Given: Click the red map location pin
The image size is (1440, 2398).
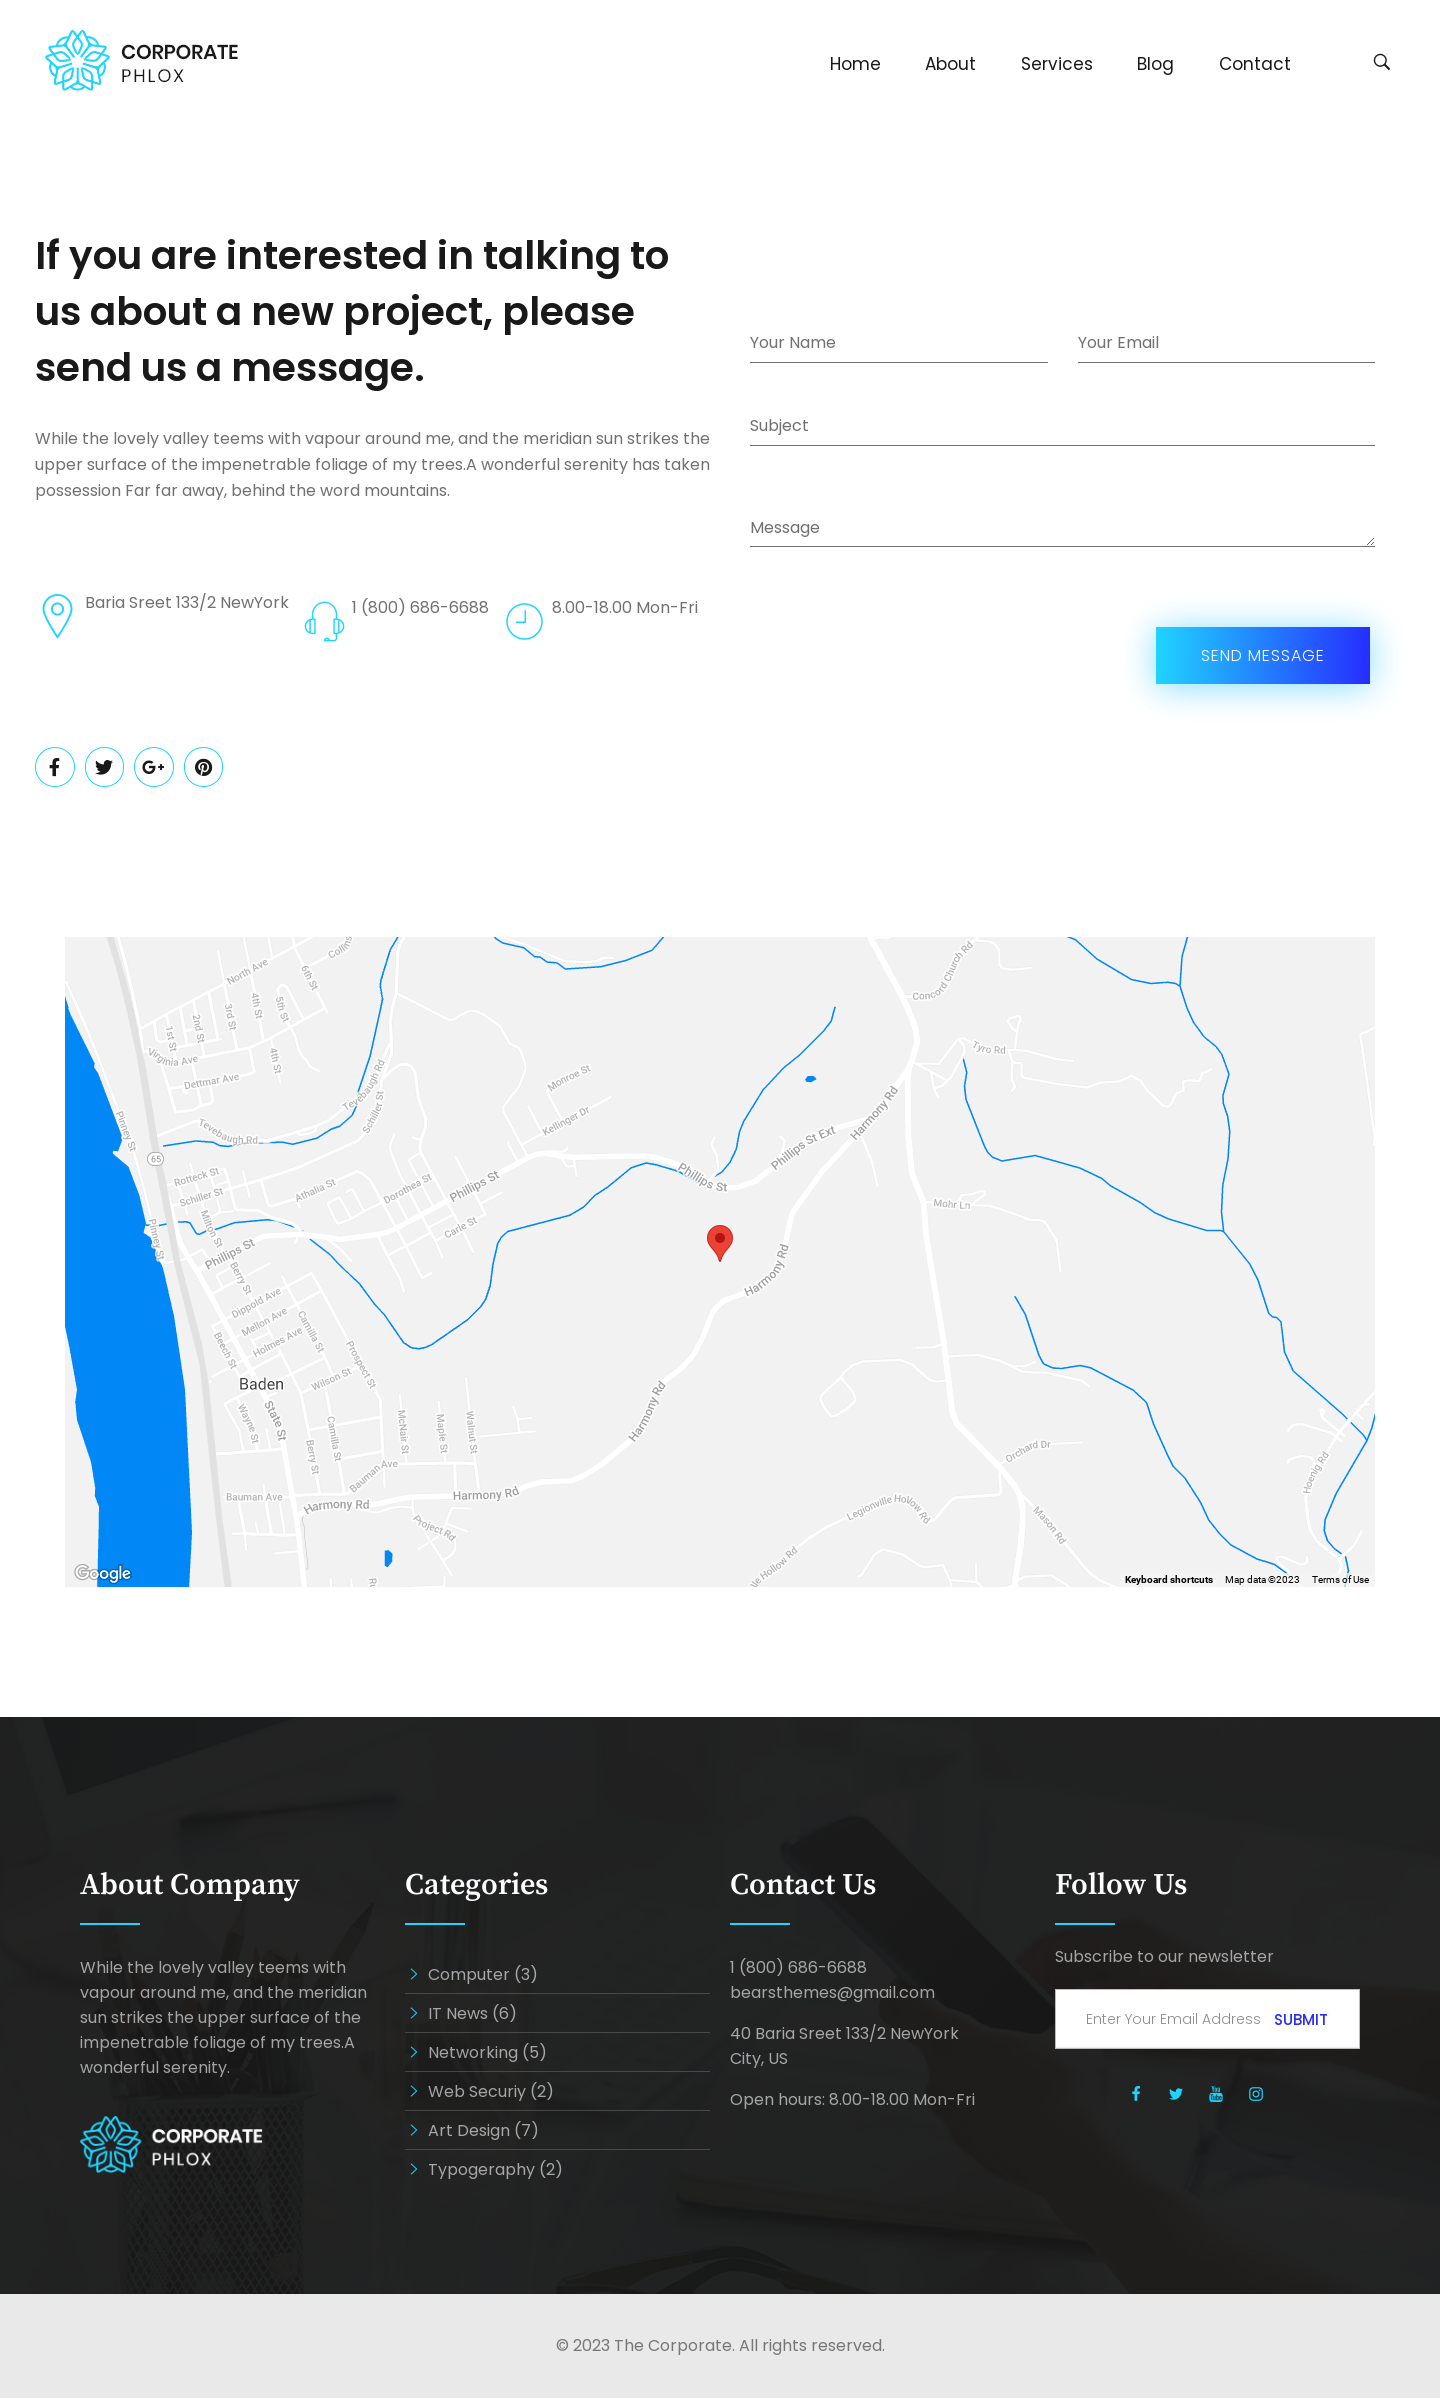Looking at the screenshot, I should tap(719, 1241).
